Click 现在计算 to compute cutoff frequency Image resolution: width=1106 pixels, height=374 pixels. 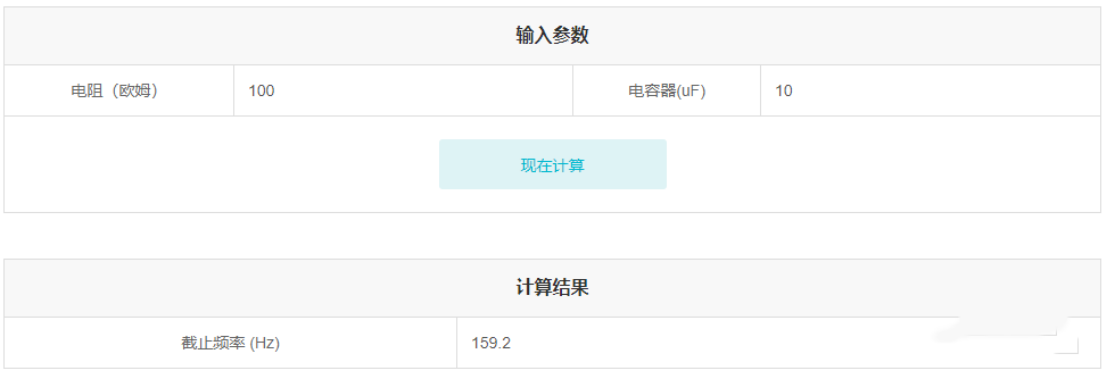pos(552,164)
